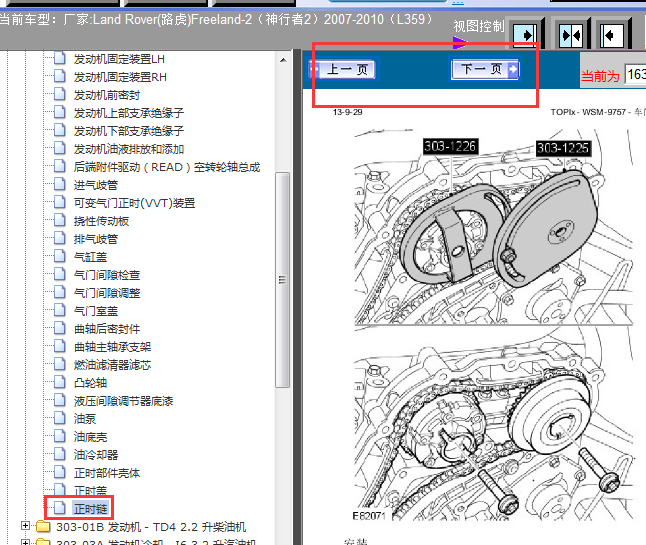
Task: Select 油冷却器 entry
Action: [x=96, y=455]
